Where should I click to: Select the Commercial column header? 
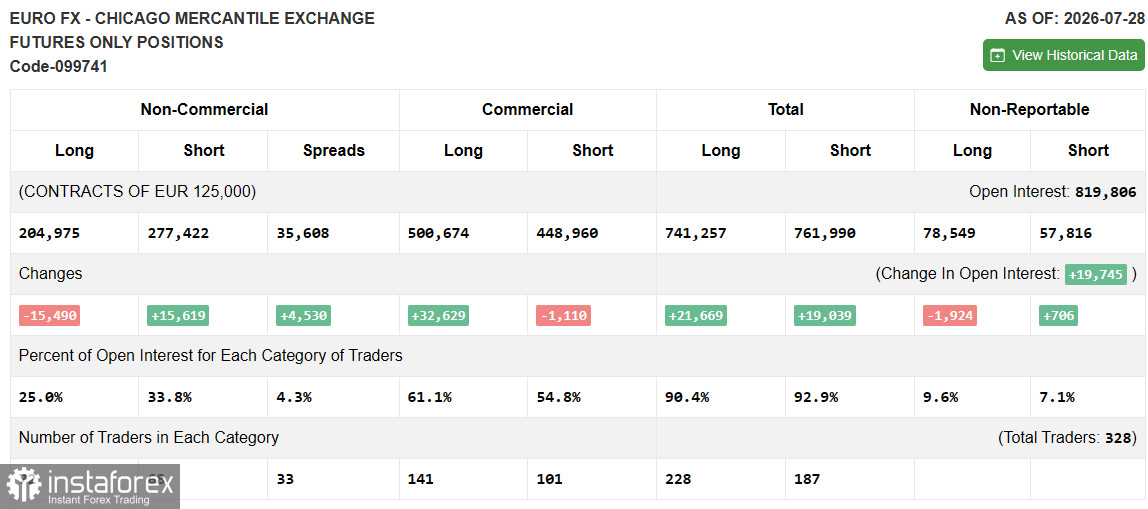coord(527,110)
